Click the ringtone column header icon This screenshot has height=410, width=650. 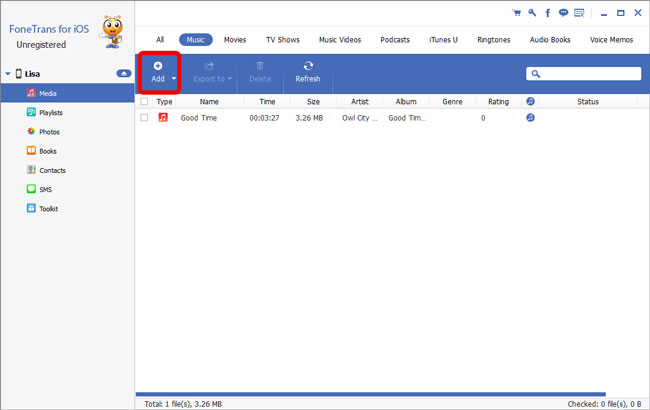click(530, 101)
